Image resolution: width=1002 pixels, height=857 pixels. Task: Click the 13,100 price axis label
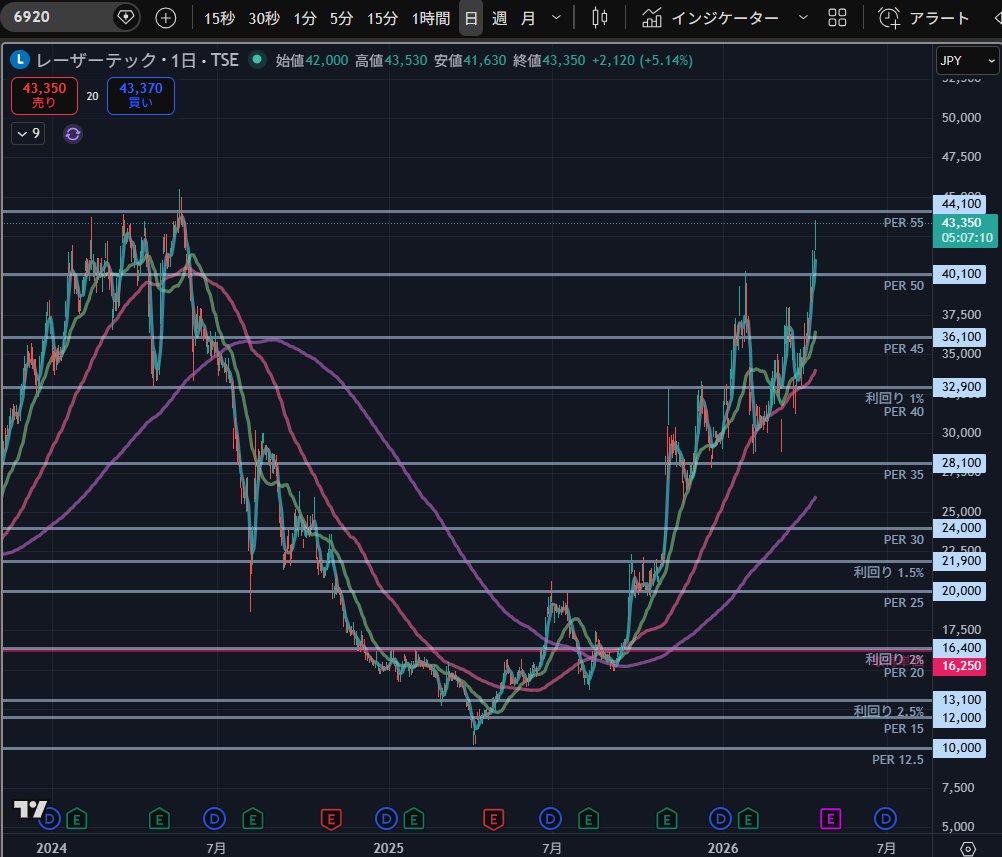[960, 700]
